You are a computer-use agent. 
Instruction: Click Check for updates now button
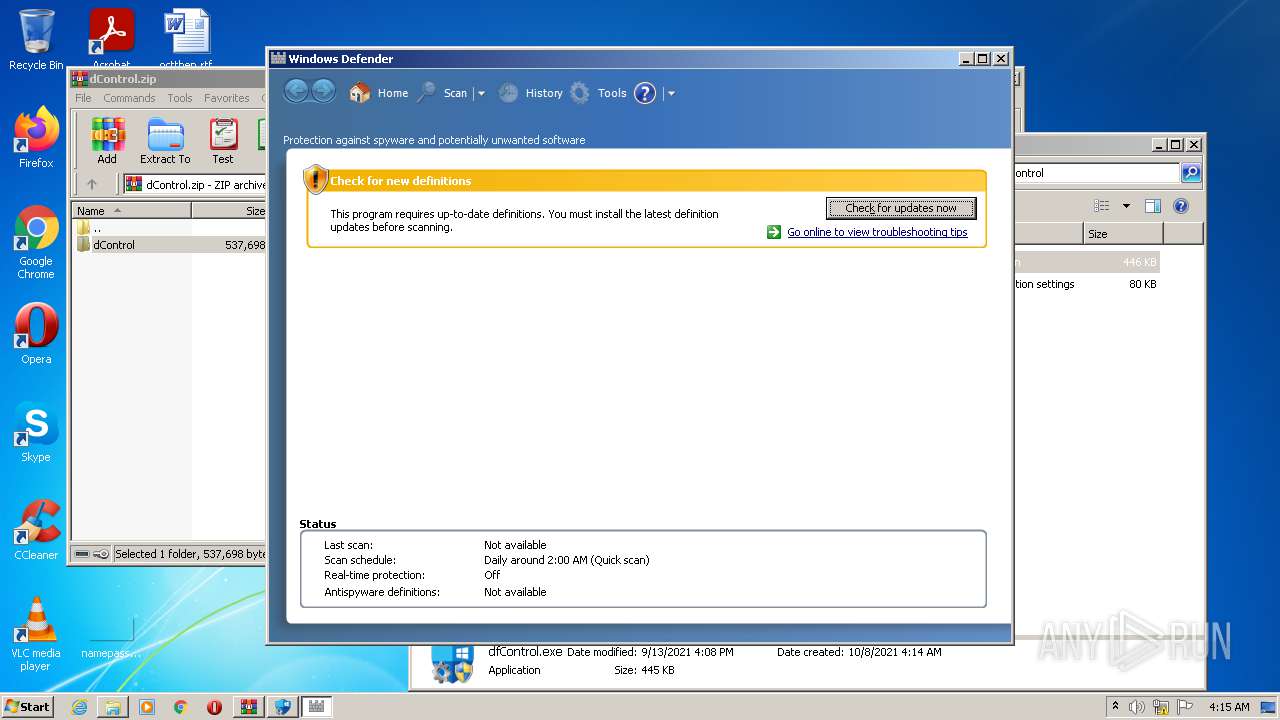tap(901, 208)
